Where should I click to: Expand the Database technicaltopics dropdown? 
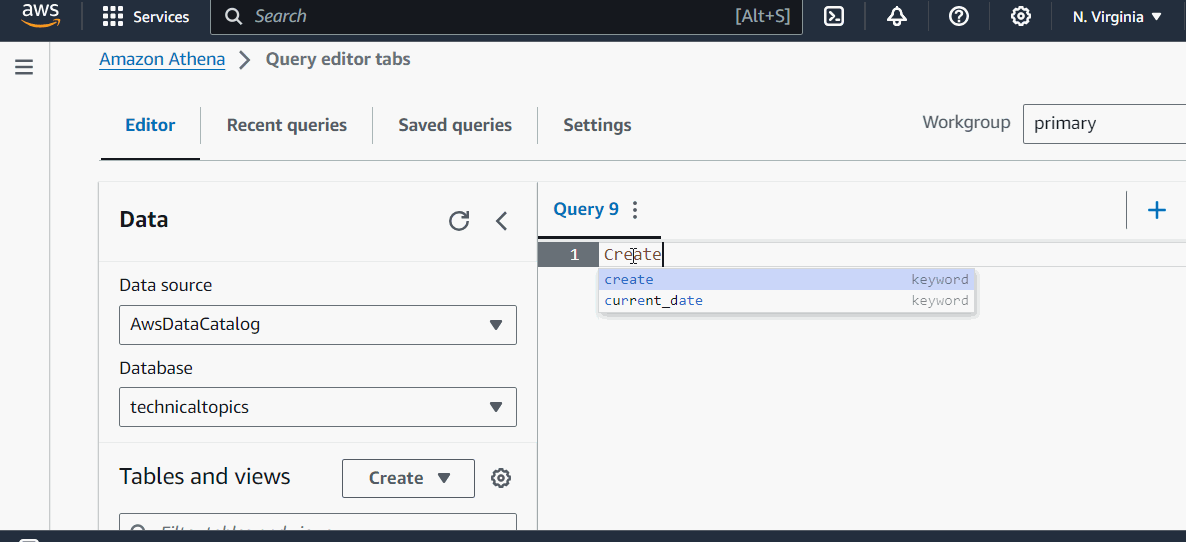pyautogui.click(x=317, y=407)
